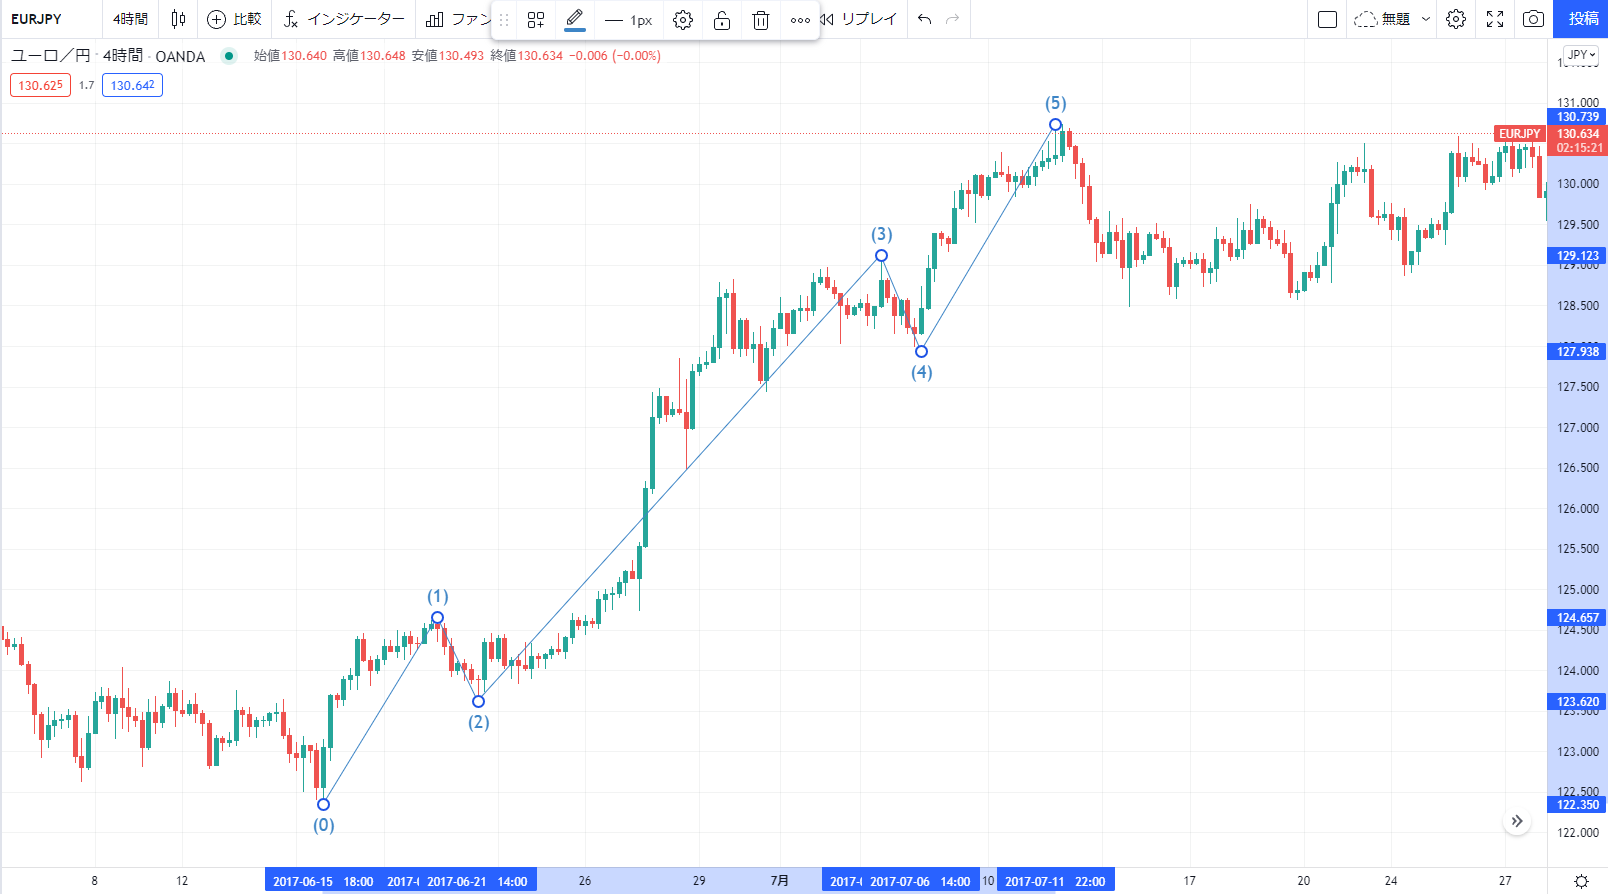Select the chart layout square icon
The width and height of the screenshot is (1608, 894).
click(1328, 19)
